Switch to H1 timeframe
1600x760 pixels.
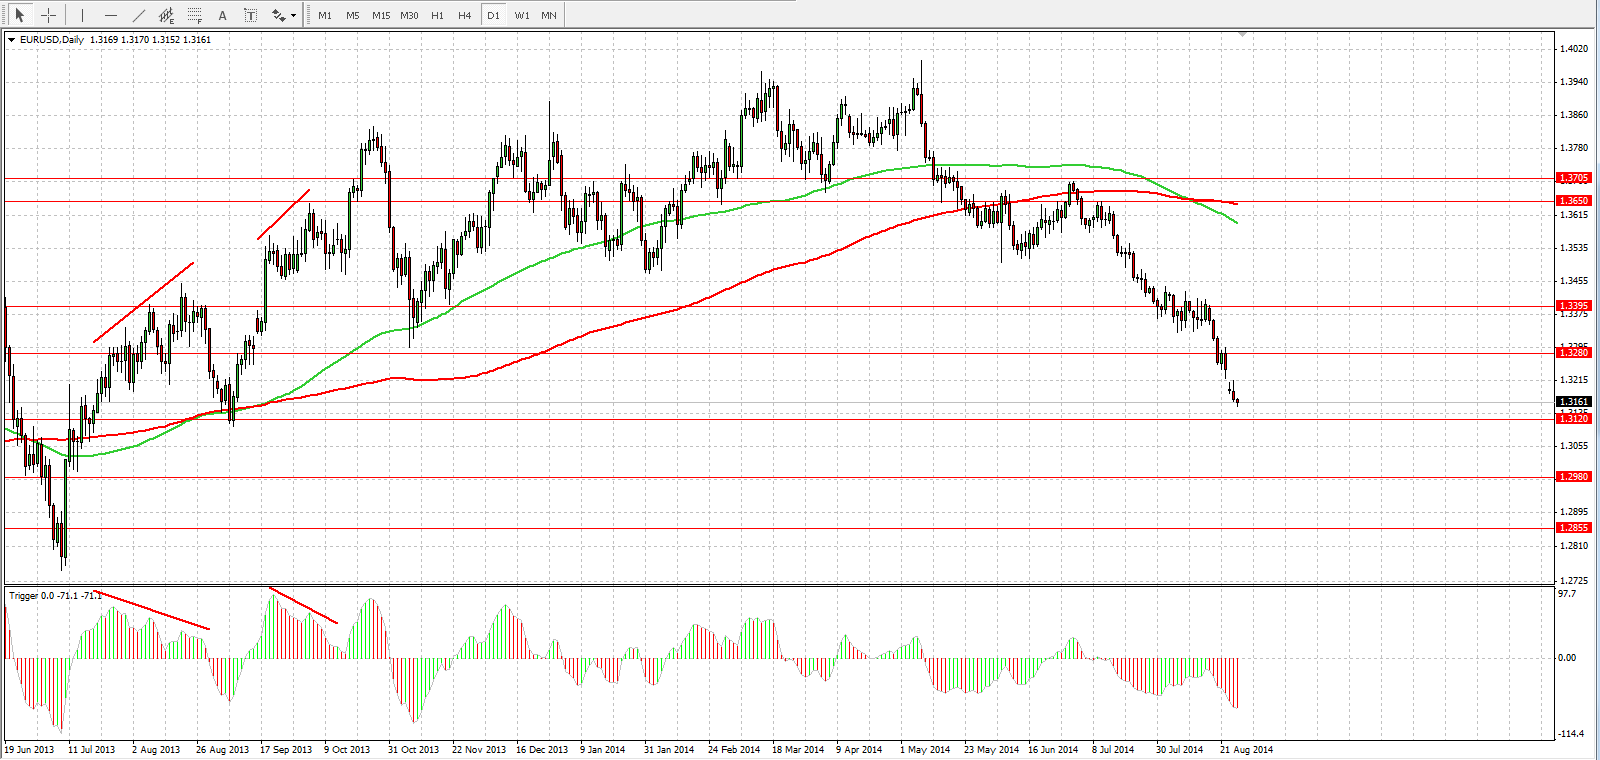point(437,15)
